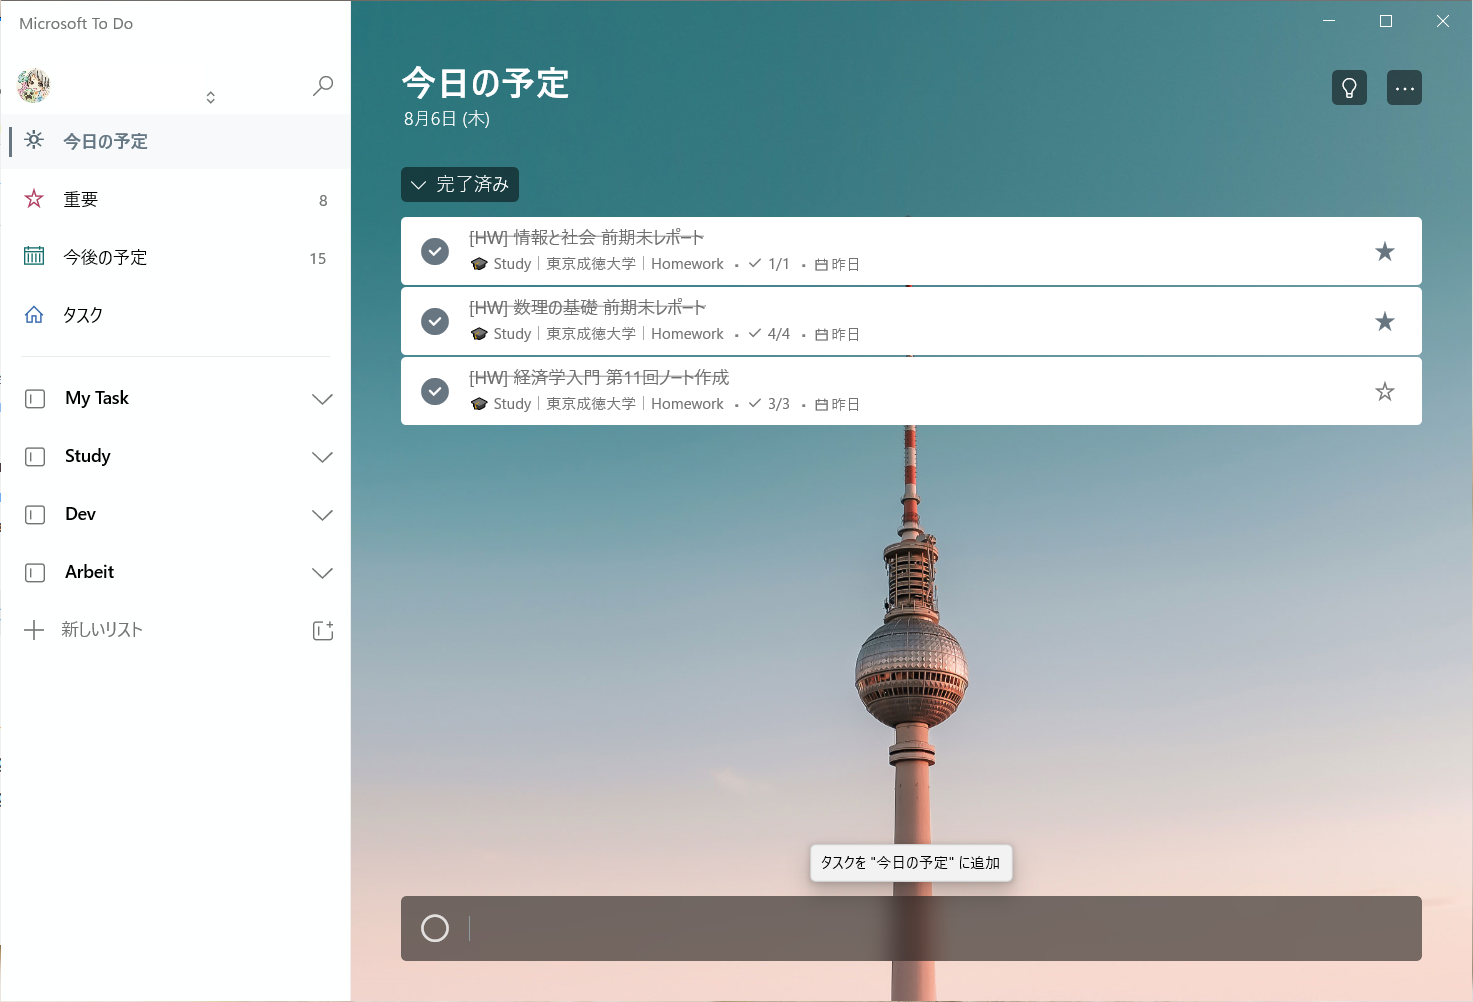Expand the Study group chevron
1473x1002 pixels.
322,457
